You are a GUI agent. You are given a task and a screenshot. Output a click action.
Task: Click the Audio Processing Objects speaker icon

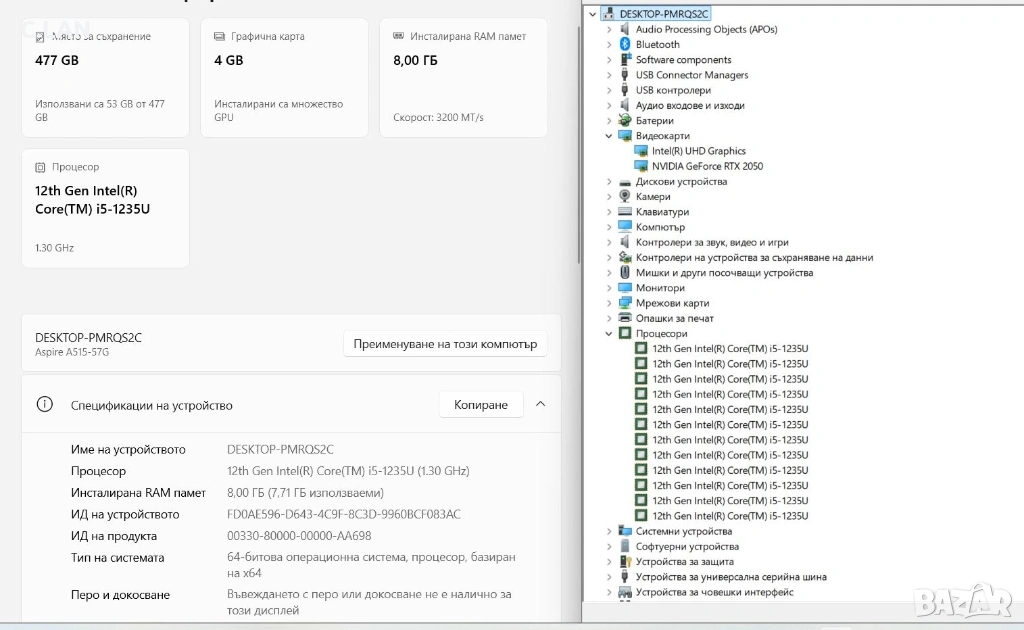pyautogui.click(x=625, y=30)
